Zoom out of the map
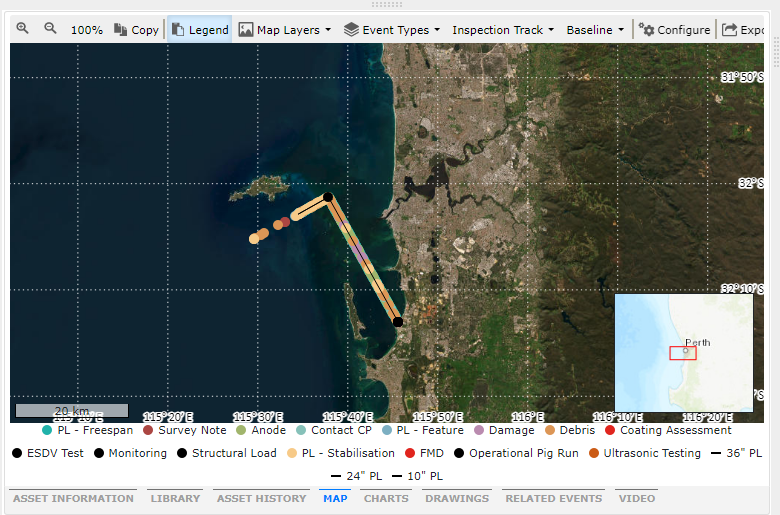The height and width of the screenshot is (515, 780). tap(50, 28)
